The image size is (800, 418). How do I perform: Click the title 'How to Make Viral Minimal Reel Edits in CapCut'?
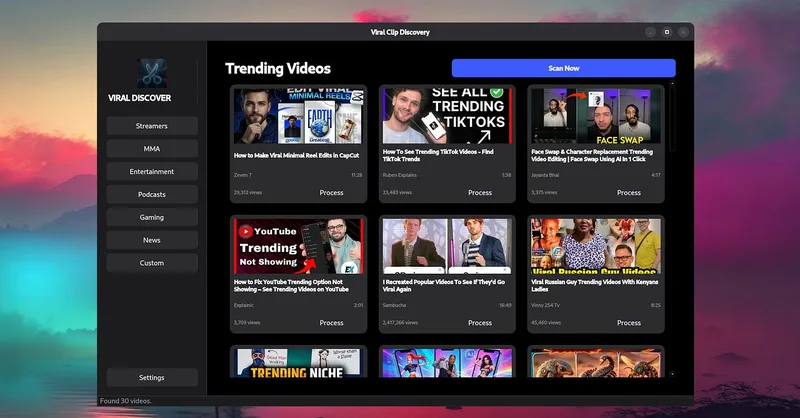(x=296, y=155)
